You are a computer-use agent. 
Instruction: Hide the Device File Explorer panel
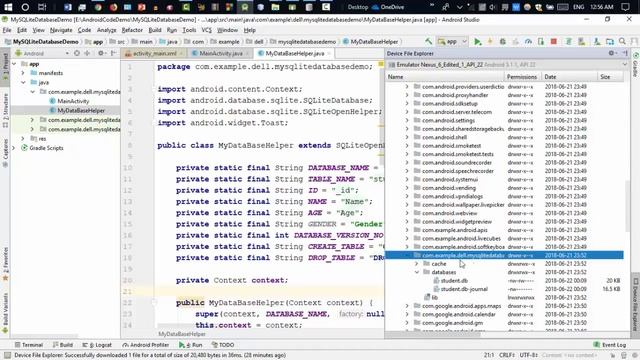[x=625, y=53]
